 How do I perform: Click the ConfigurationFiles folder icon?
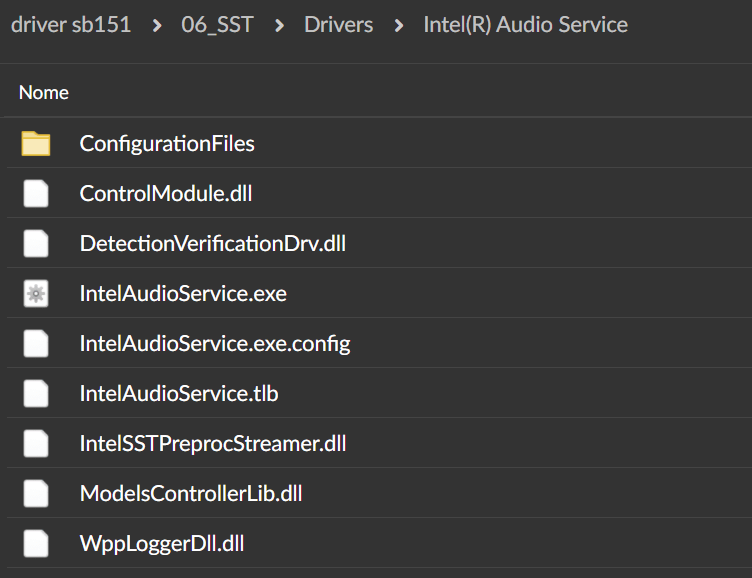[x=36, y=144]
